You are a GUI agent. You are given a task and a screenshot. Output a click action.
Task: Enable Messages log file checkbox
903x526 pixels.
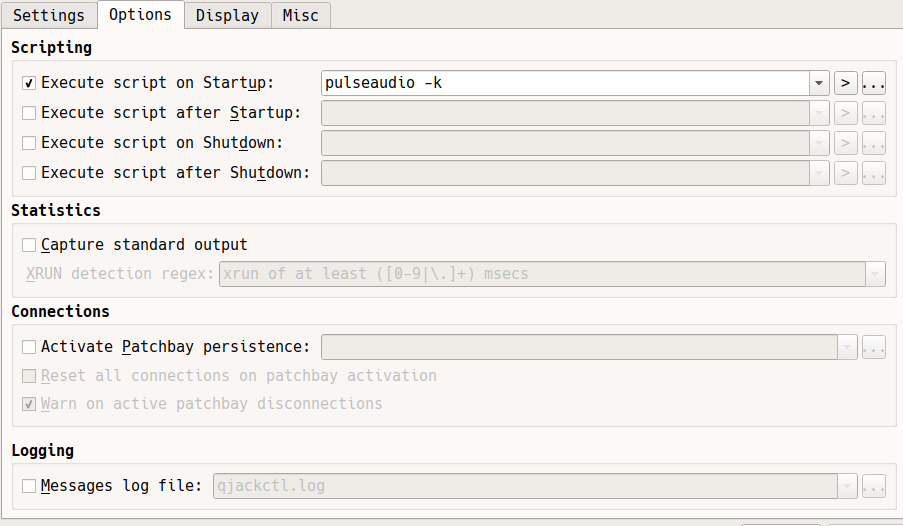pos(29,487)
